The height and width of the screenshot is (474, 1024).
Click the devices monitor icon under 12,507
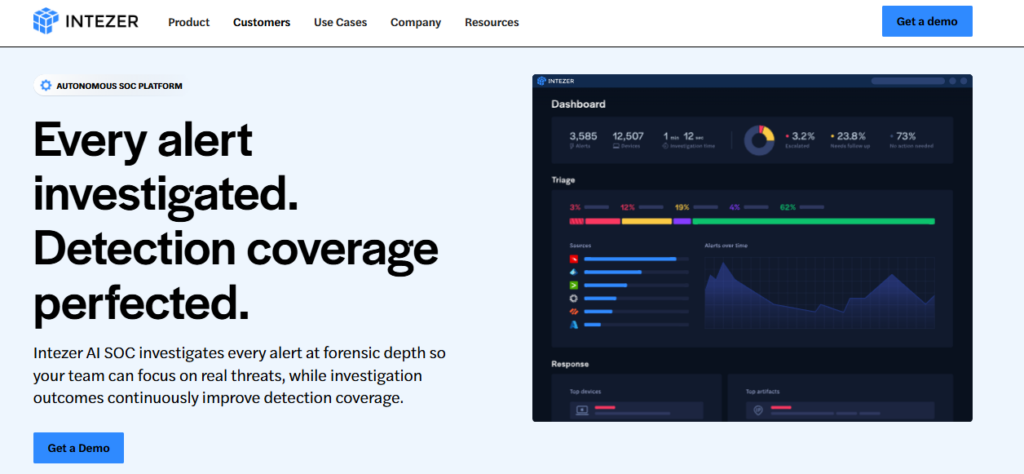615,146
